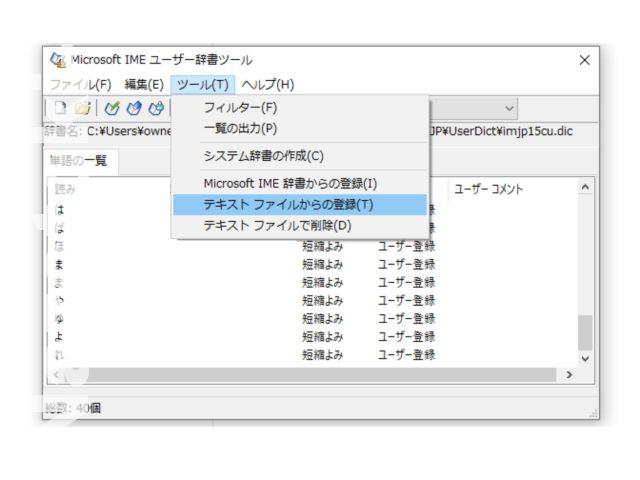
Task: Select システム辞書の作成(C) menu item
Action: click(x=263, y=156)
